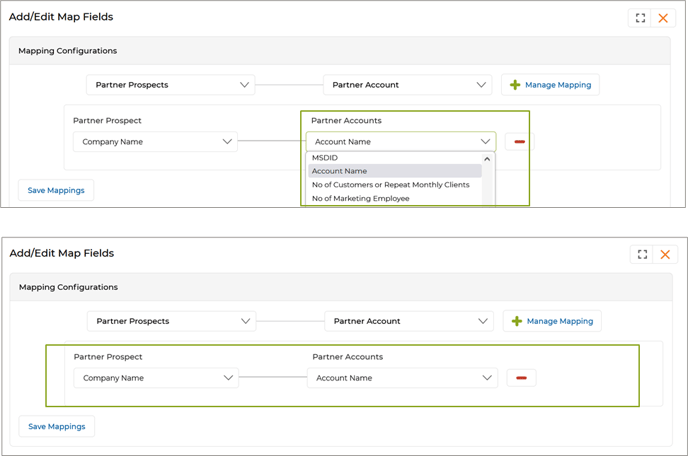Expand Company Name dropdown in upper dialog

[x=155, y=142]
